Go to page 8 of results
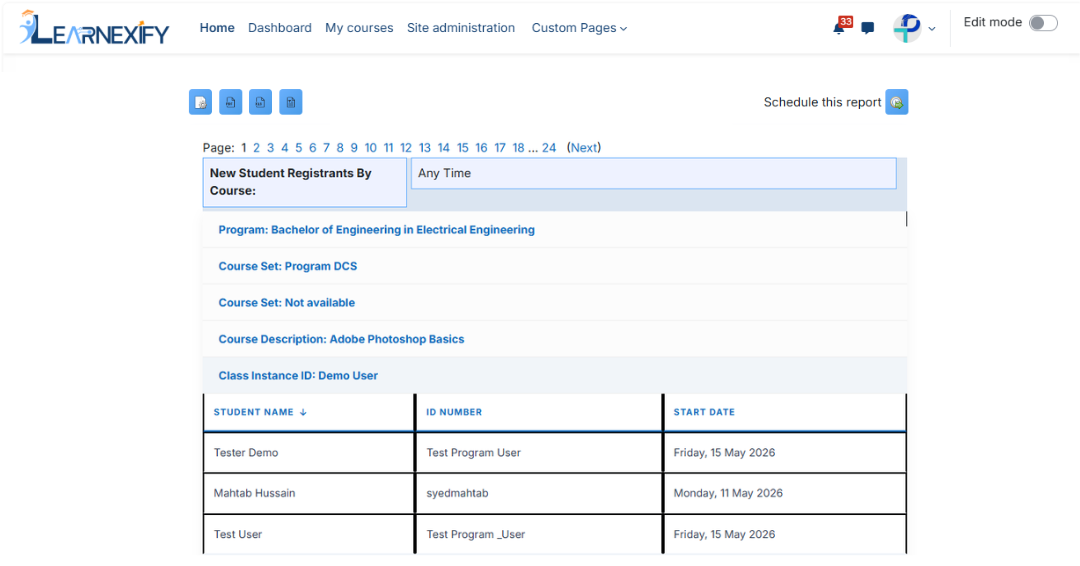Image resolution: width=1080 pixels, height=566 pixels. [340, 148]
